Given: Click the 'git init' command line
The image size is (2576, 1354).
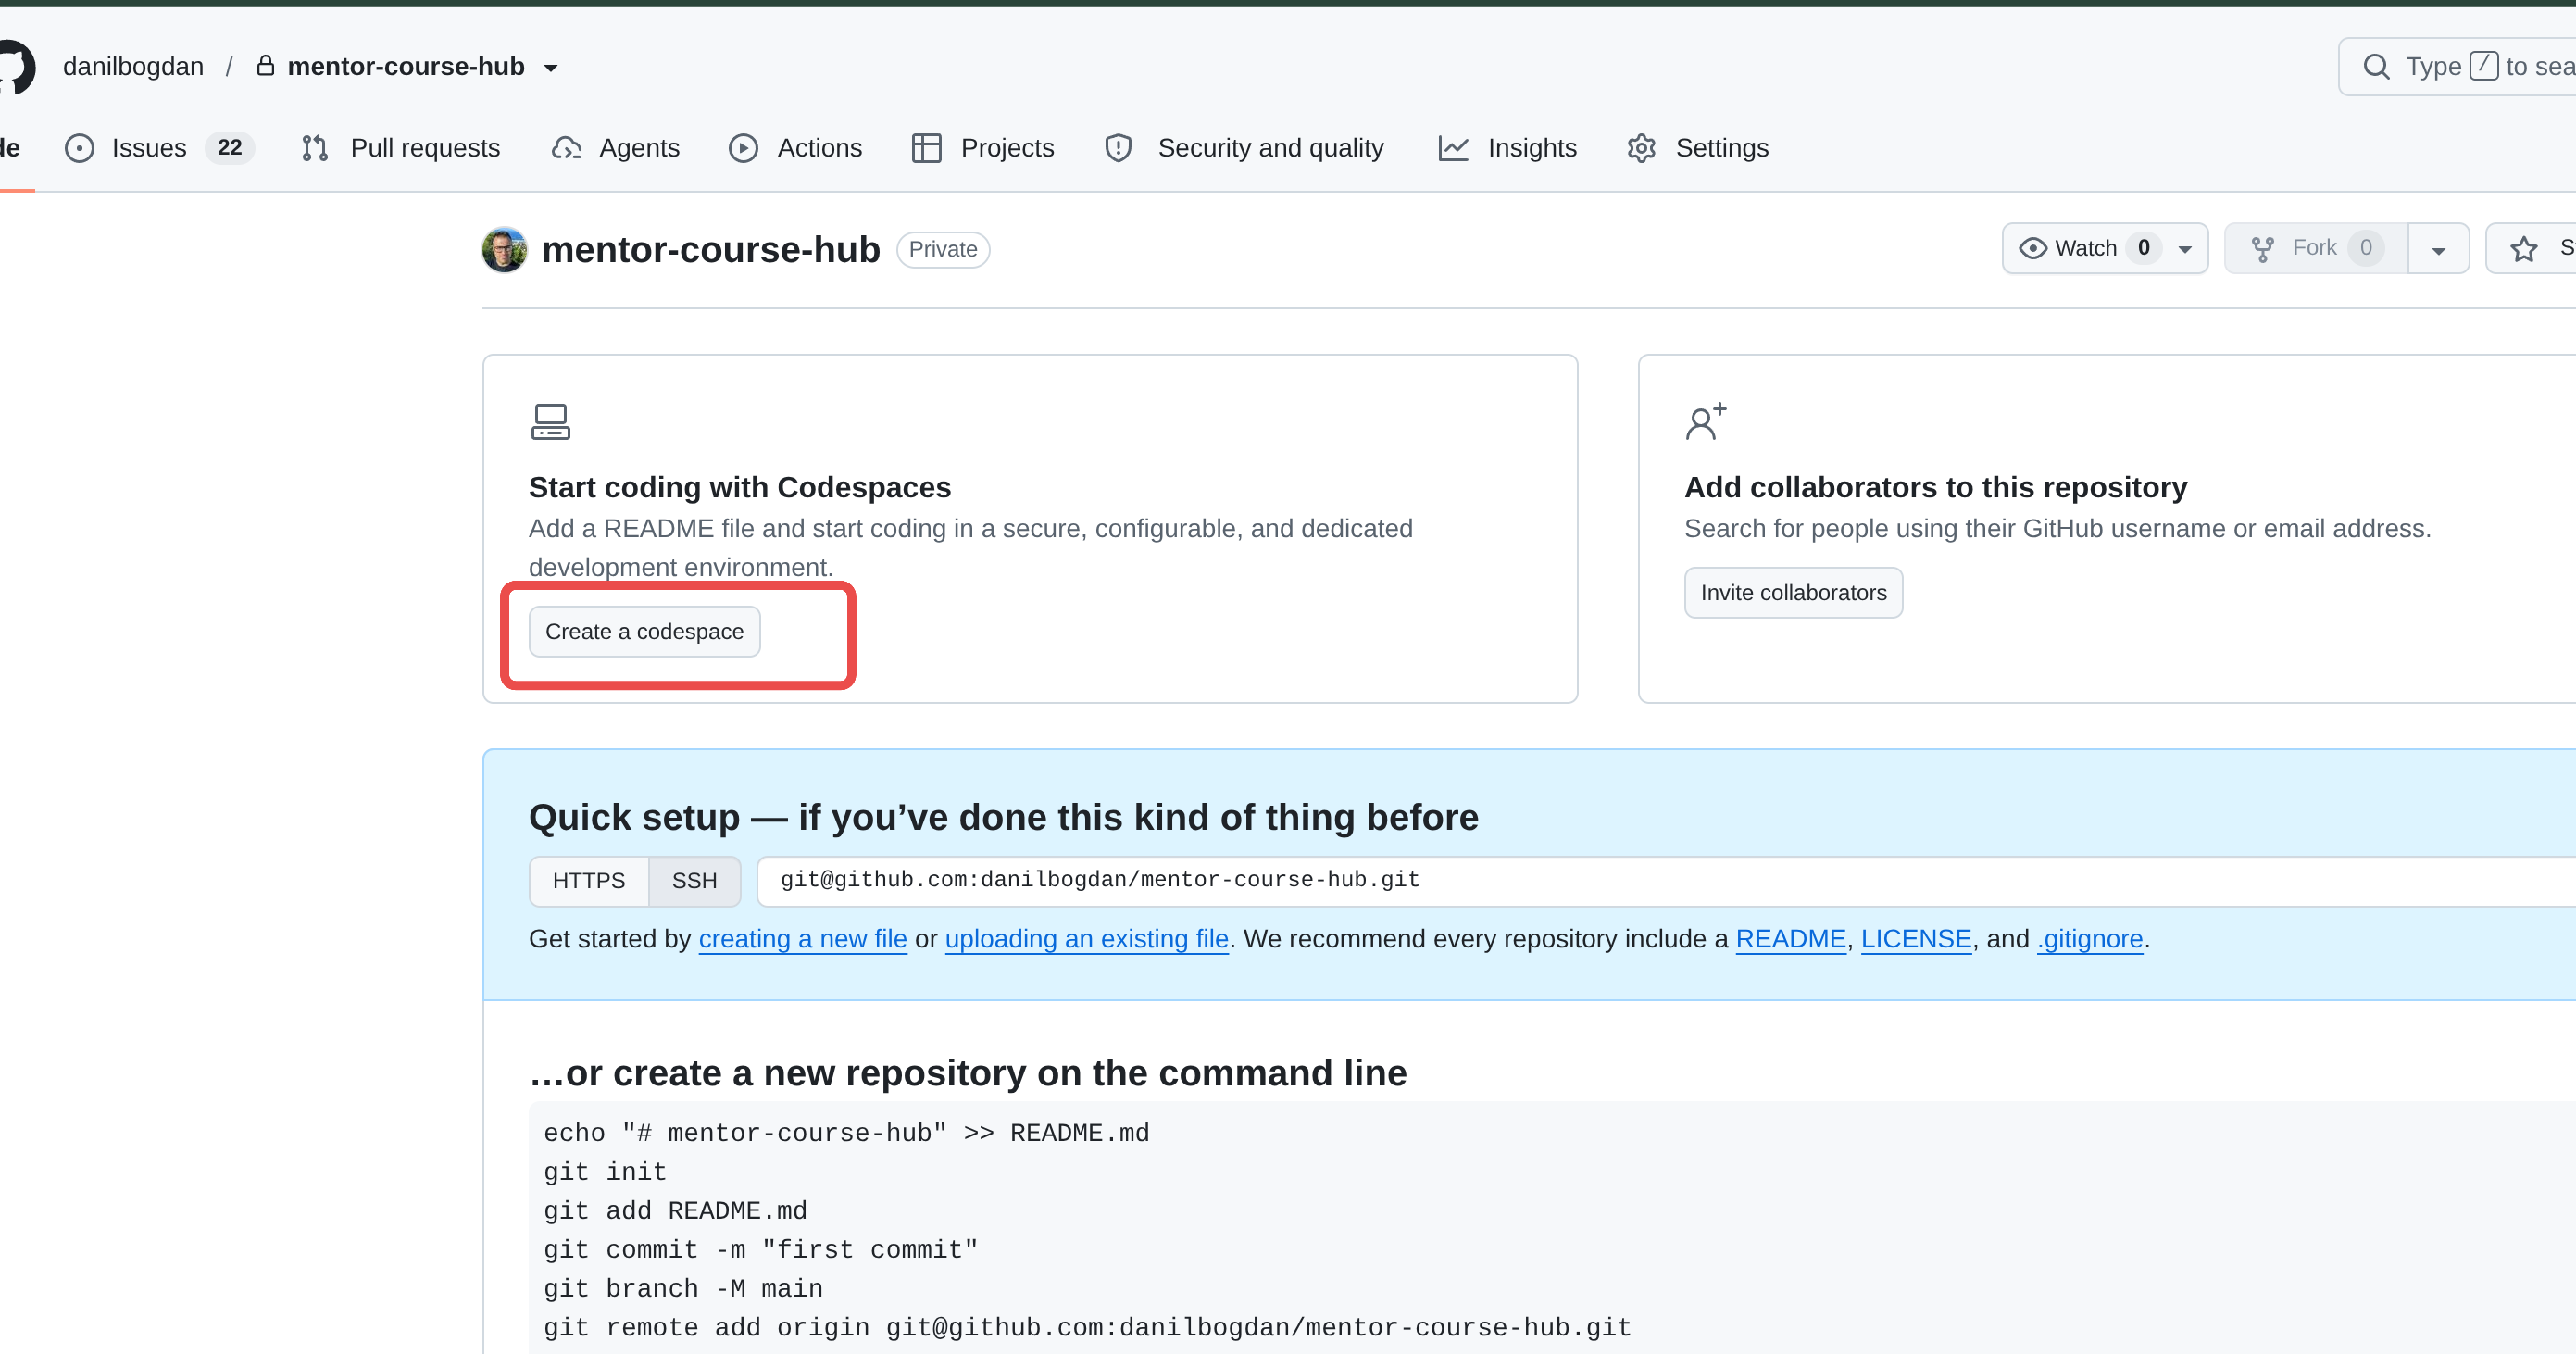Looking at the screenshot, I should (x=605, y=1172).
